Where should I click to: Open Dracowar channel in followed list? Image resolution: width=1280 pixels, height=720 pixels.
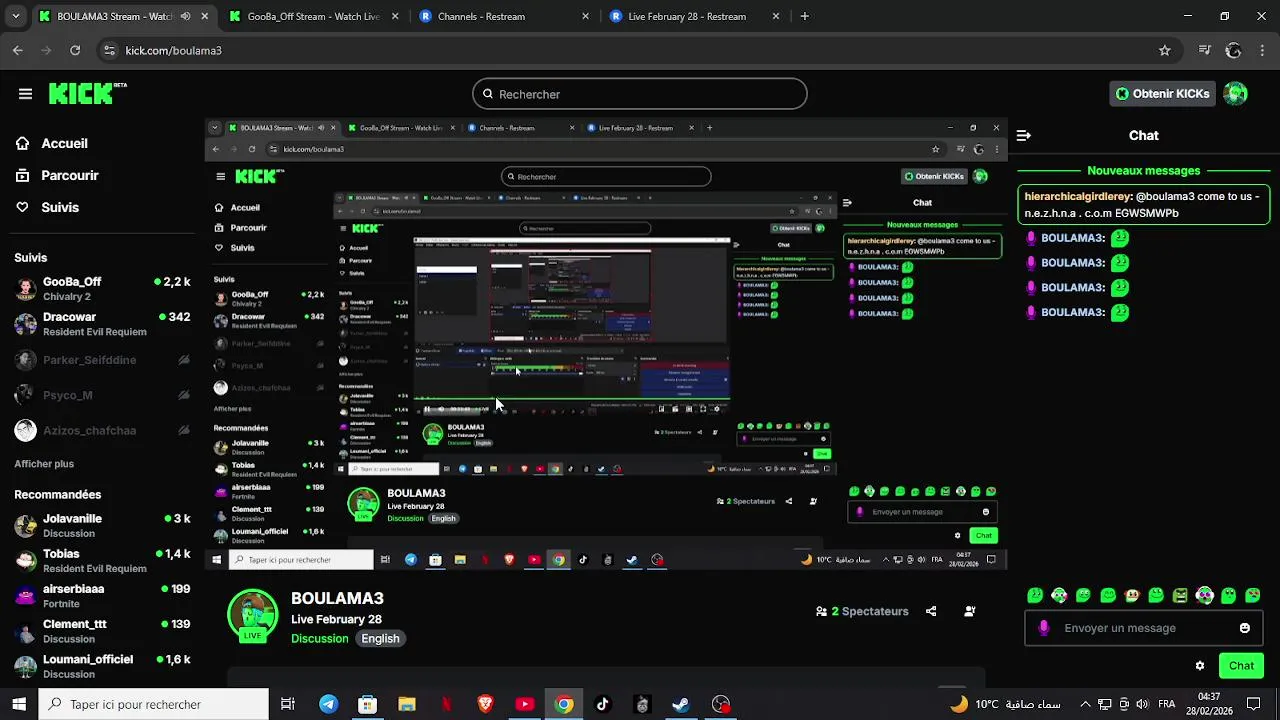pos(102,324)
